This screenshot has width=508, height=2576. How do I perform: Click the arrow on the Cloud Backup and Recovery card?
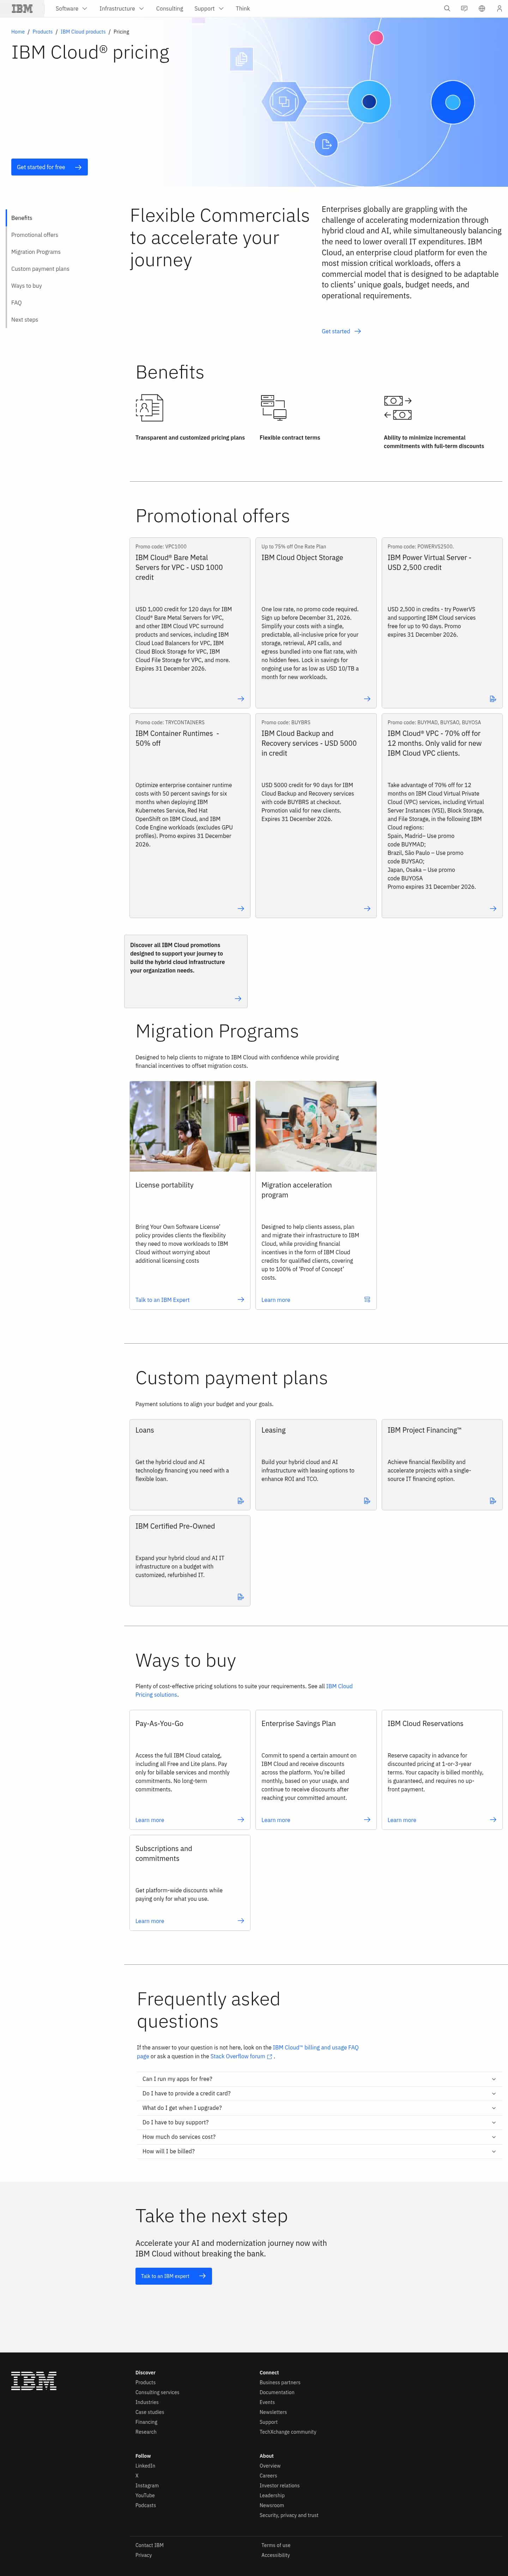(367, 909)
